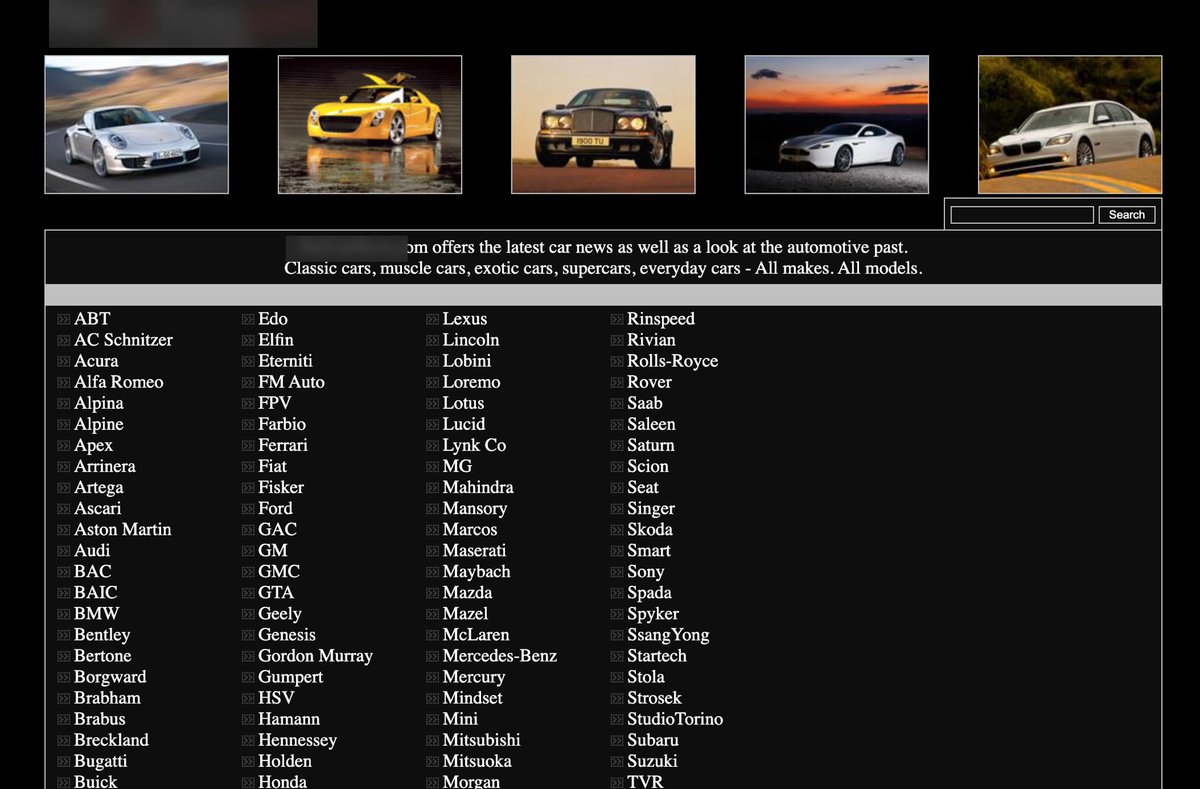The width and height of the screenshot is (1200, 789).
Task: Open the AC Schnitzer link
Action: 123,340
